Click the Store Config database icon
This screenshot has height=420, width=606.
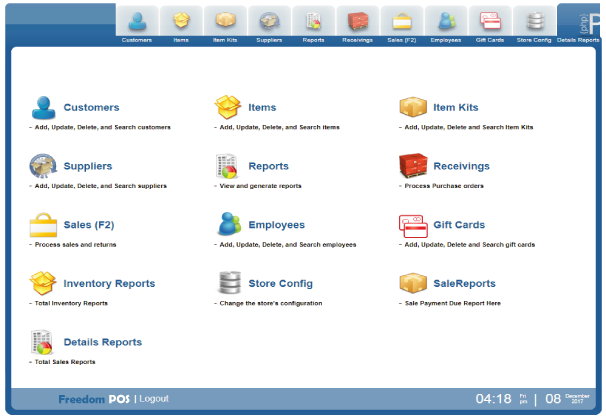click(229, 283)
